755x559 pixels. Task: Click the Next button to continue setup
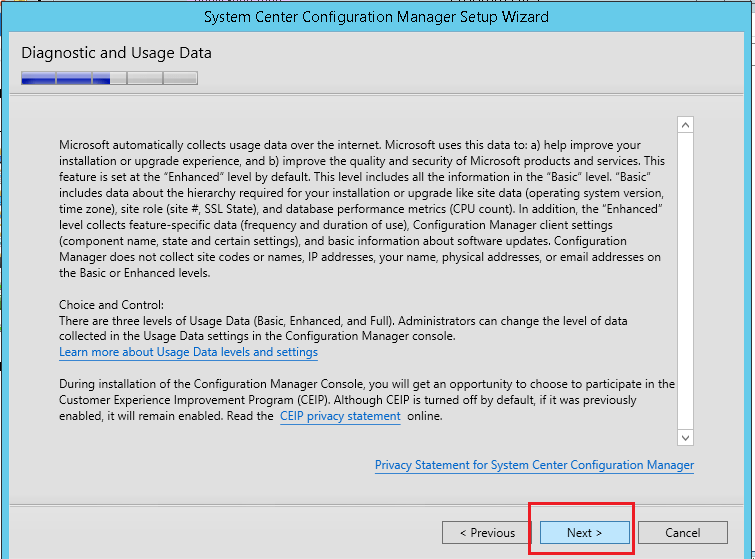(584, 533)
